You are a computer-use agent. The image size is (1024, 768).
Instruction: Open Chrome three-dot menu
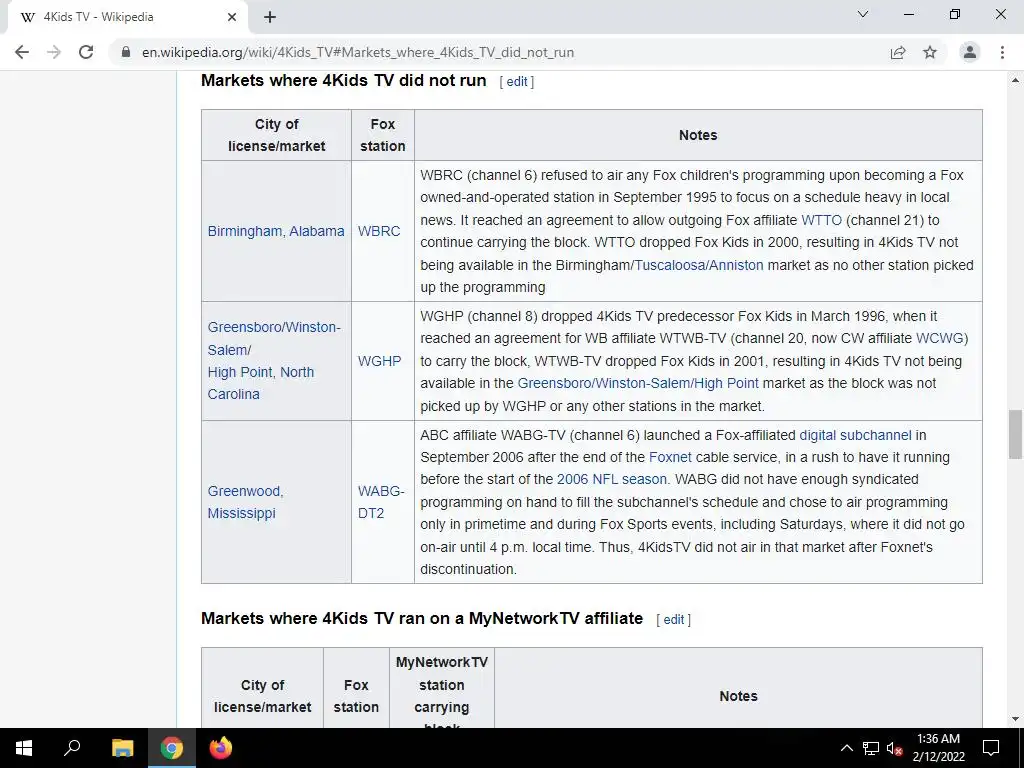[x=1002, y=52]
